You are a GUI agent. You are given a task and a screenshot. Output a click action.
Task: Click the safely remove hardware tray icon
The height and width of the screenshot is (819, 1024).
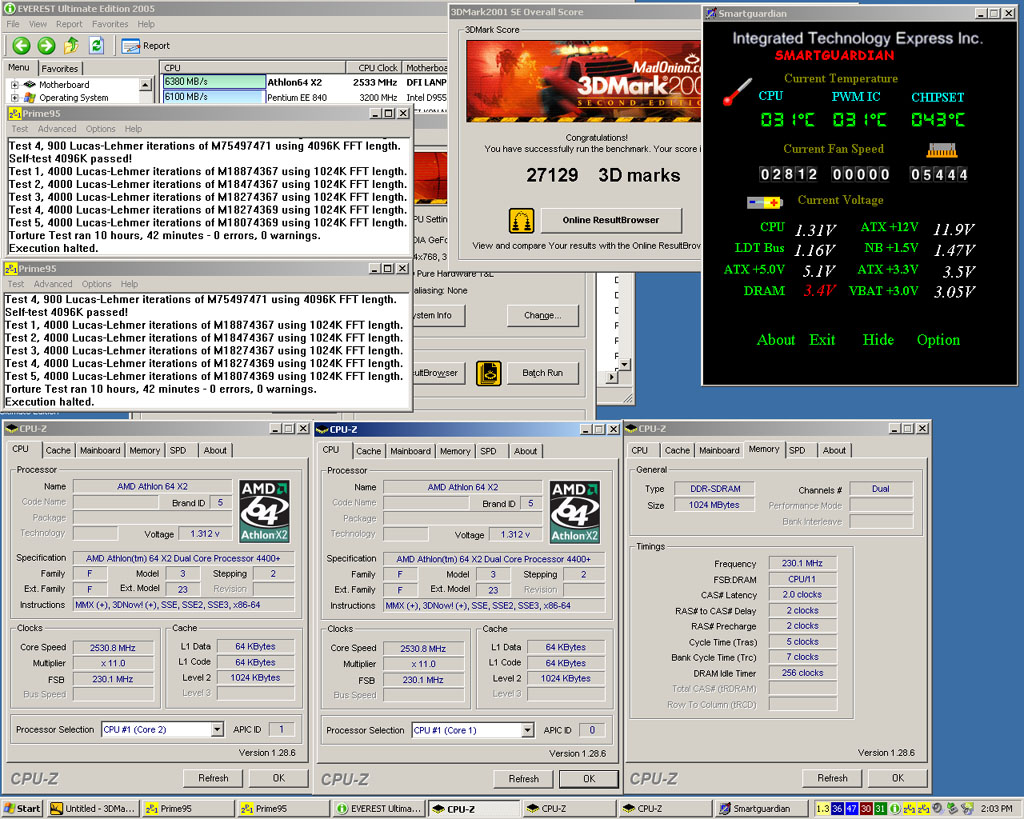point(952,809)
